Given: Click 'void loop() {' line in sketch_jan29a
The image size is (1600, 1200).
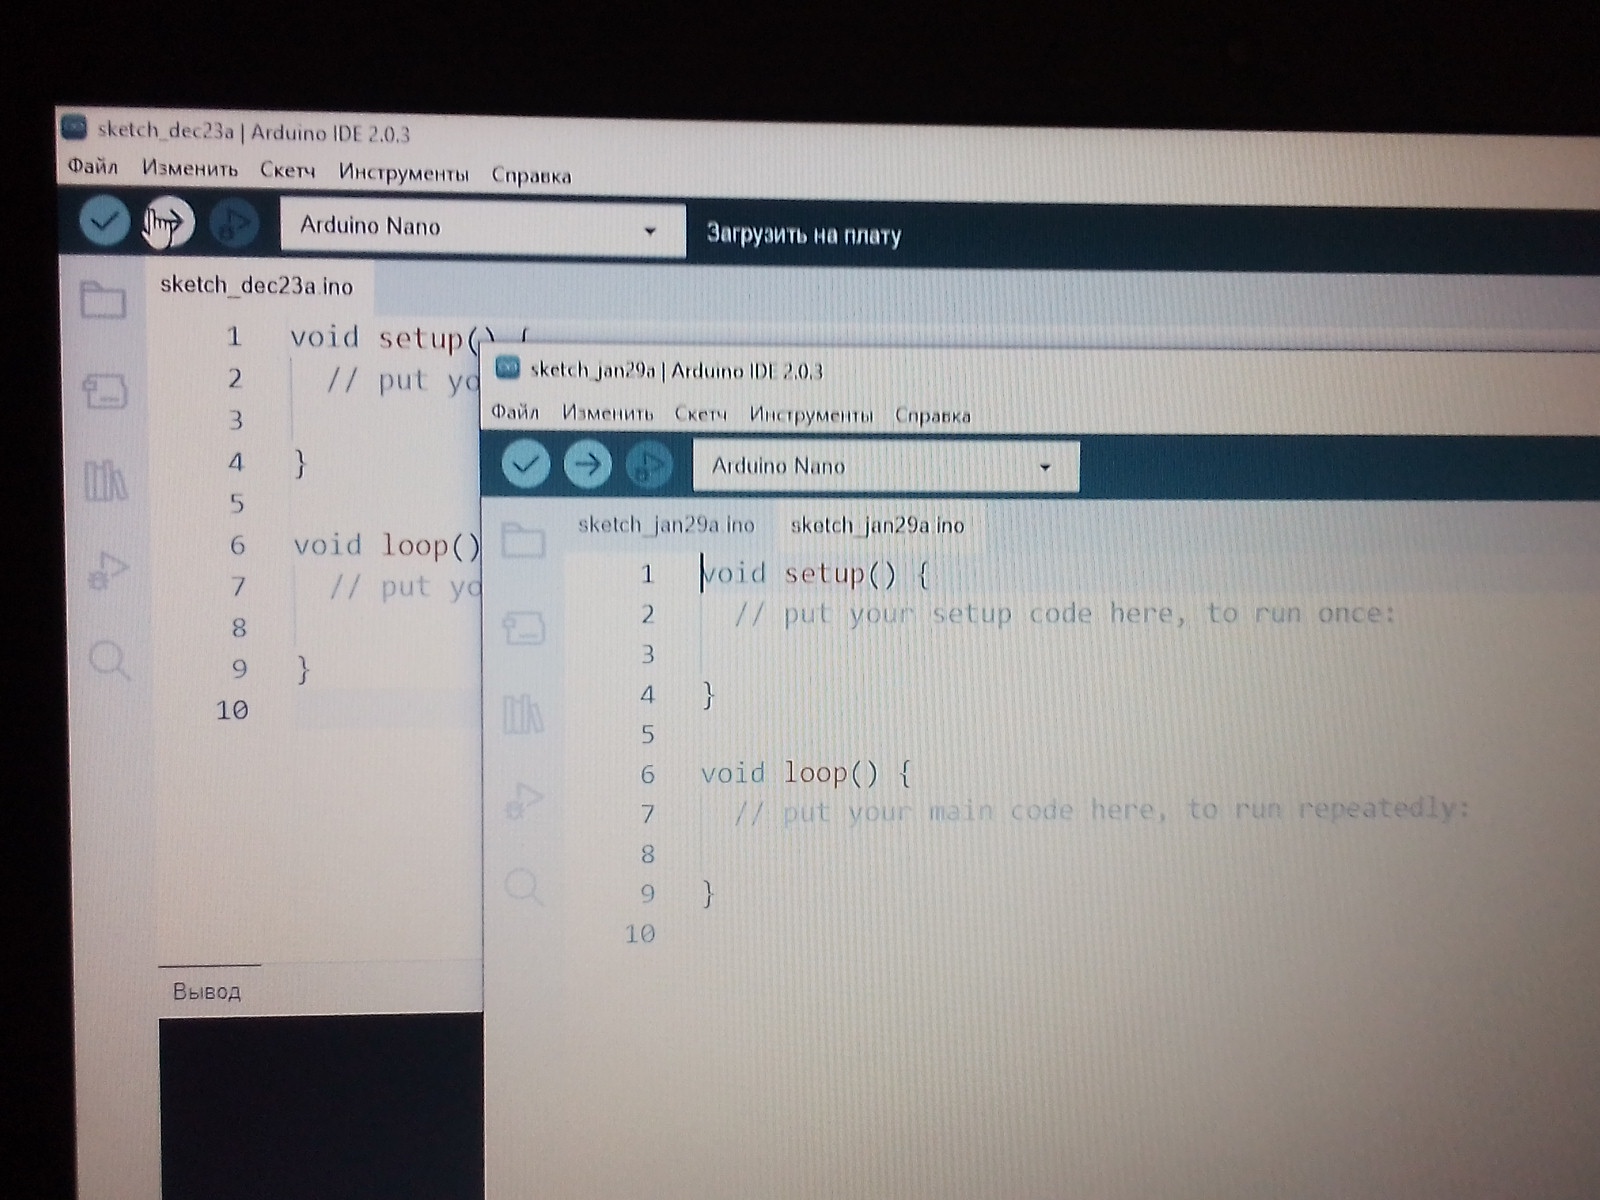Looking at the screenshot, I should point(806,773).
